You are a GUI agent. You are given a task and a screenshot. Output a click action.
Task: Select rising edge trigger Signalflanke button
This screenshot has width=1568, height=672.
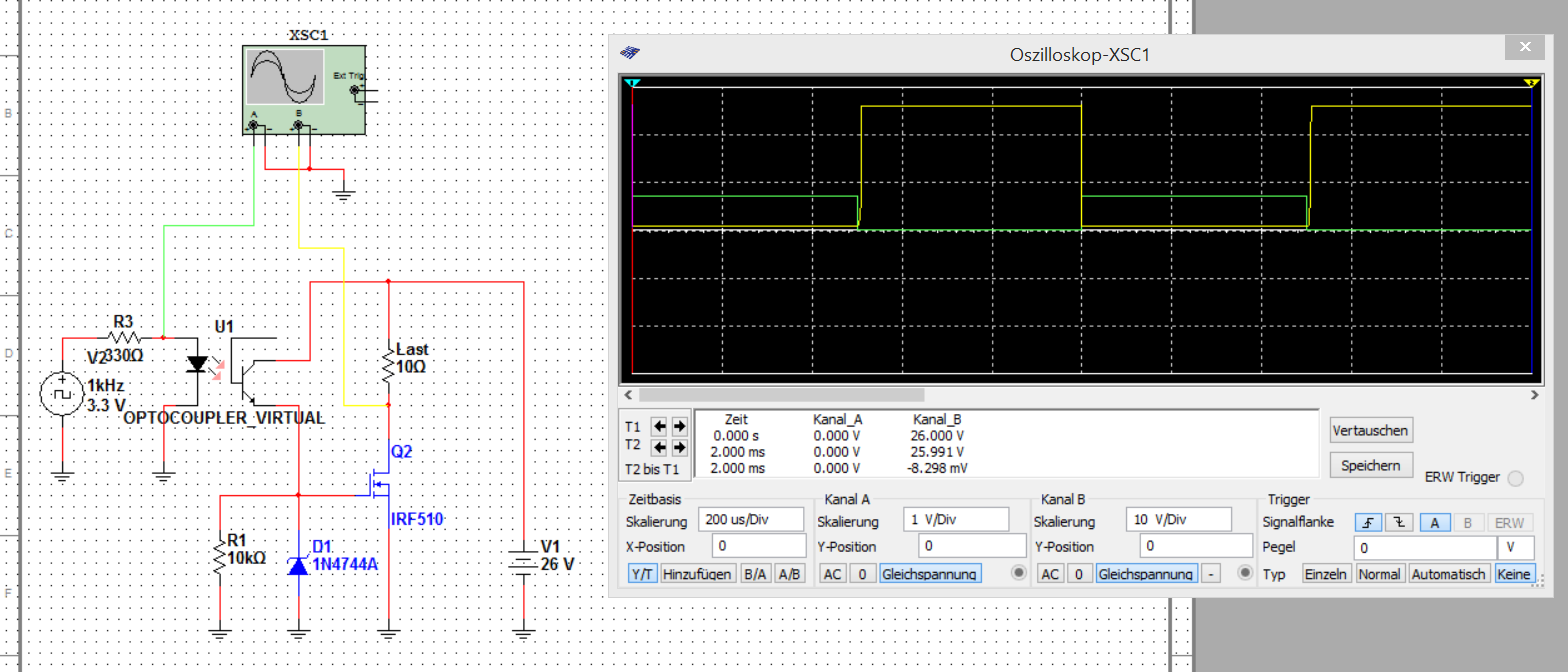pos(1369,522)
